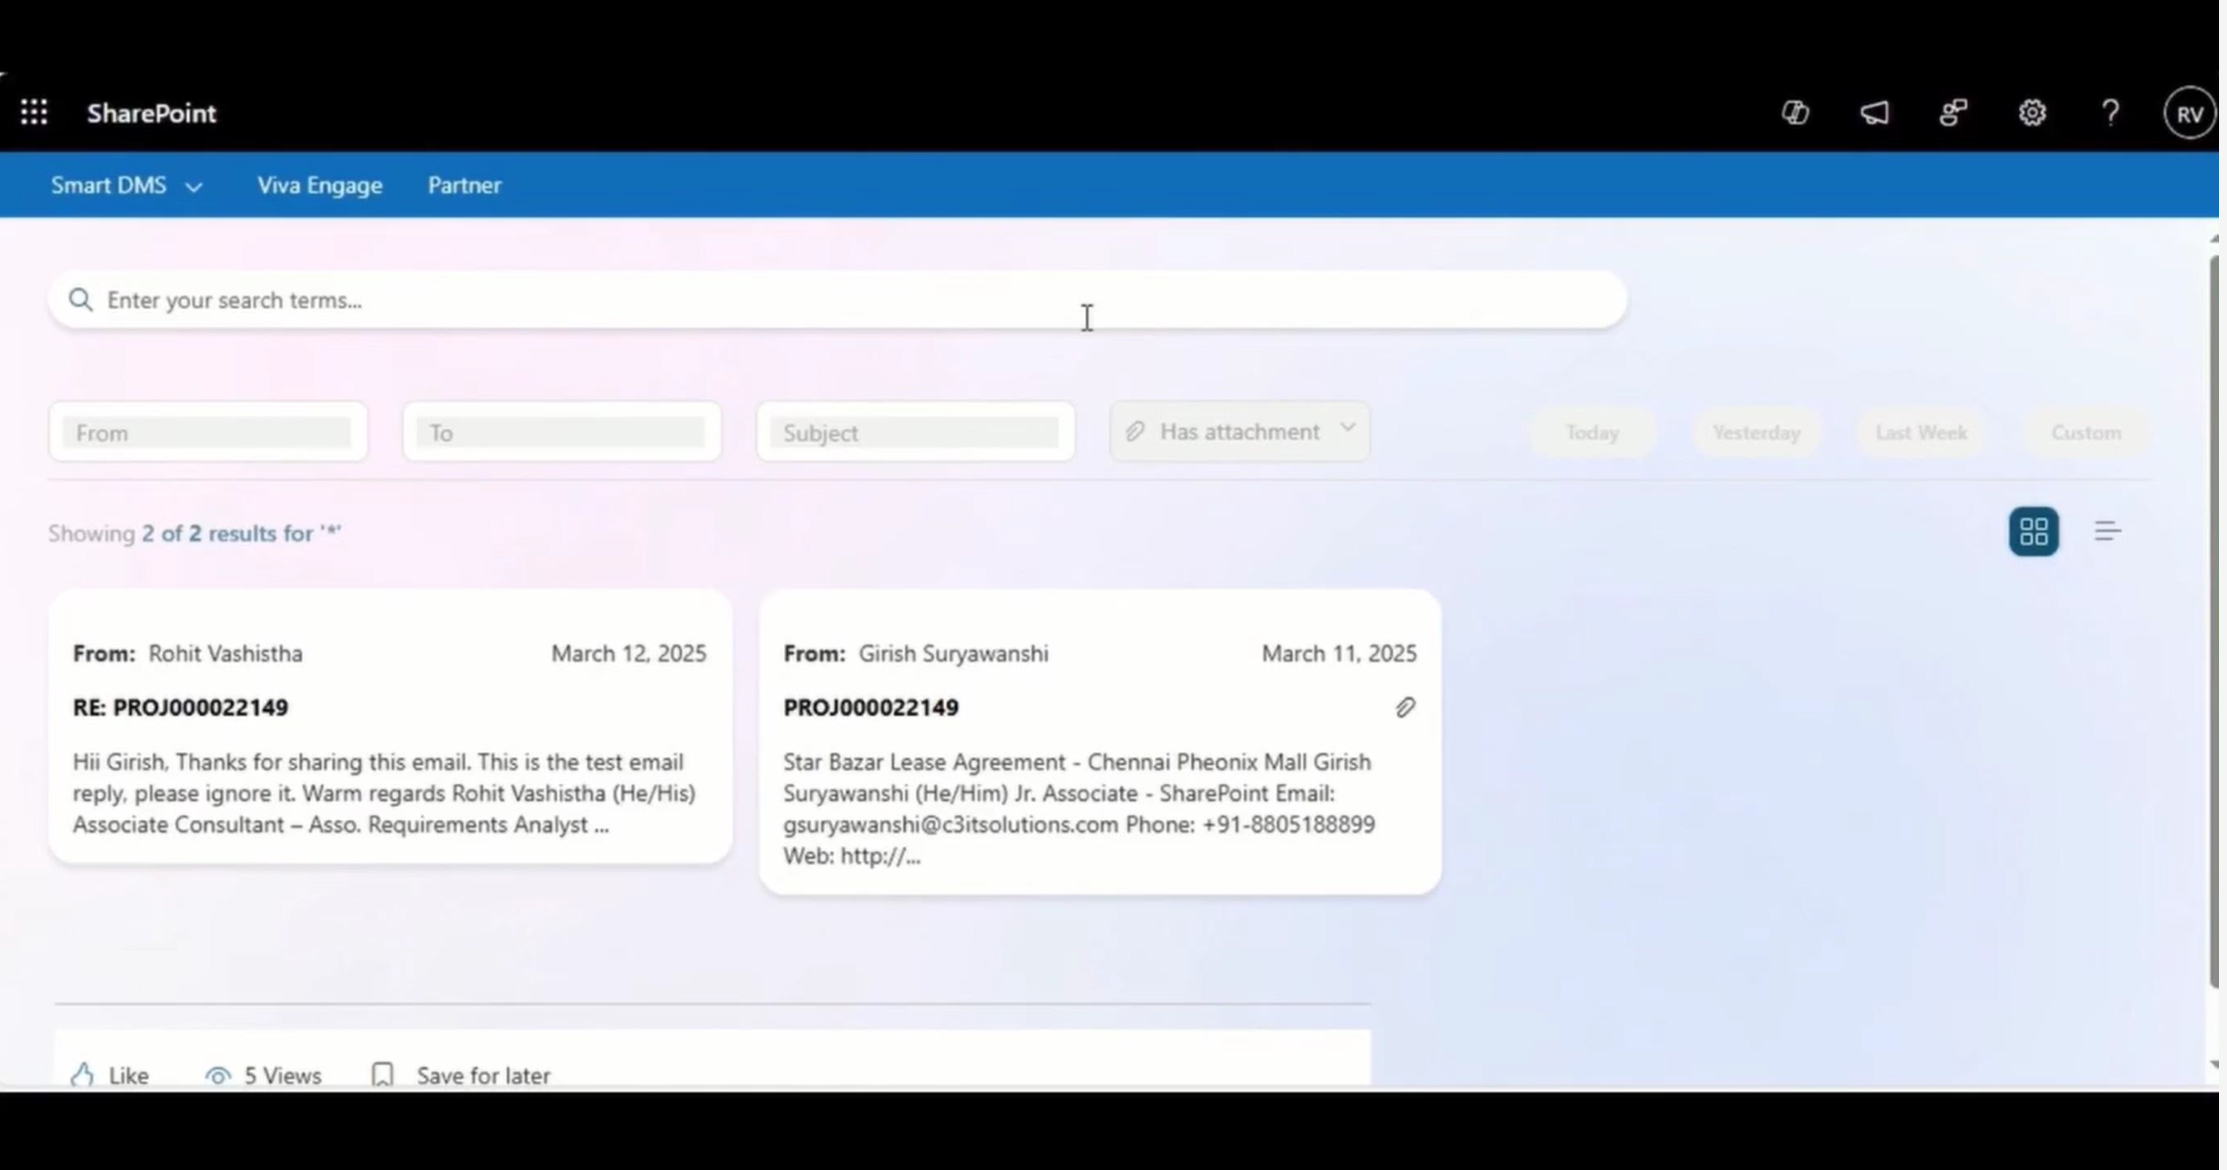The image size is (2227, 1170).
Task: Open the Copilot icon in header
Action: 1795,113
